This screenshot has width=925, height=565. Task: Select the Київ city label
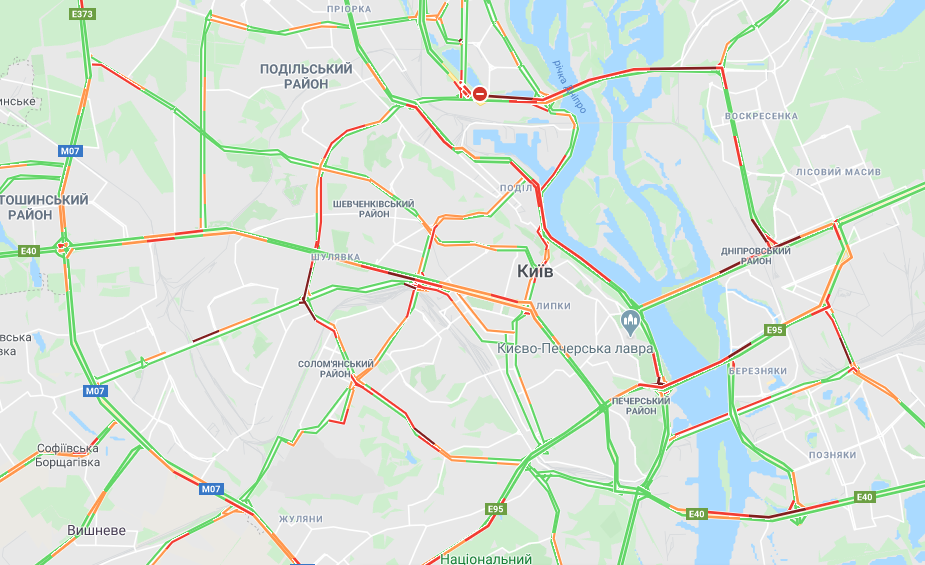point(535,271)
